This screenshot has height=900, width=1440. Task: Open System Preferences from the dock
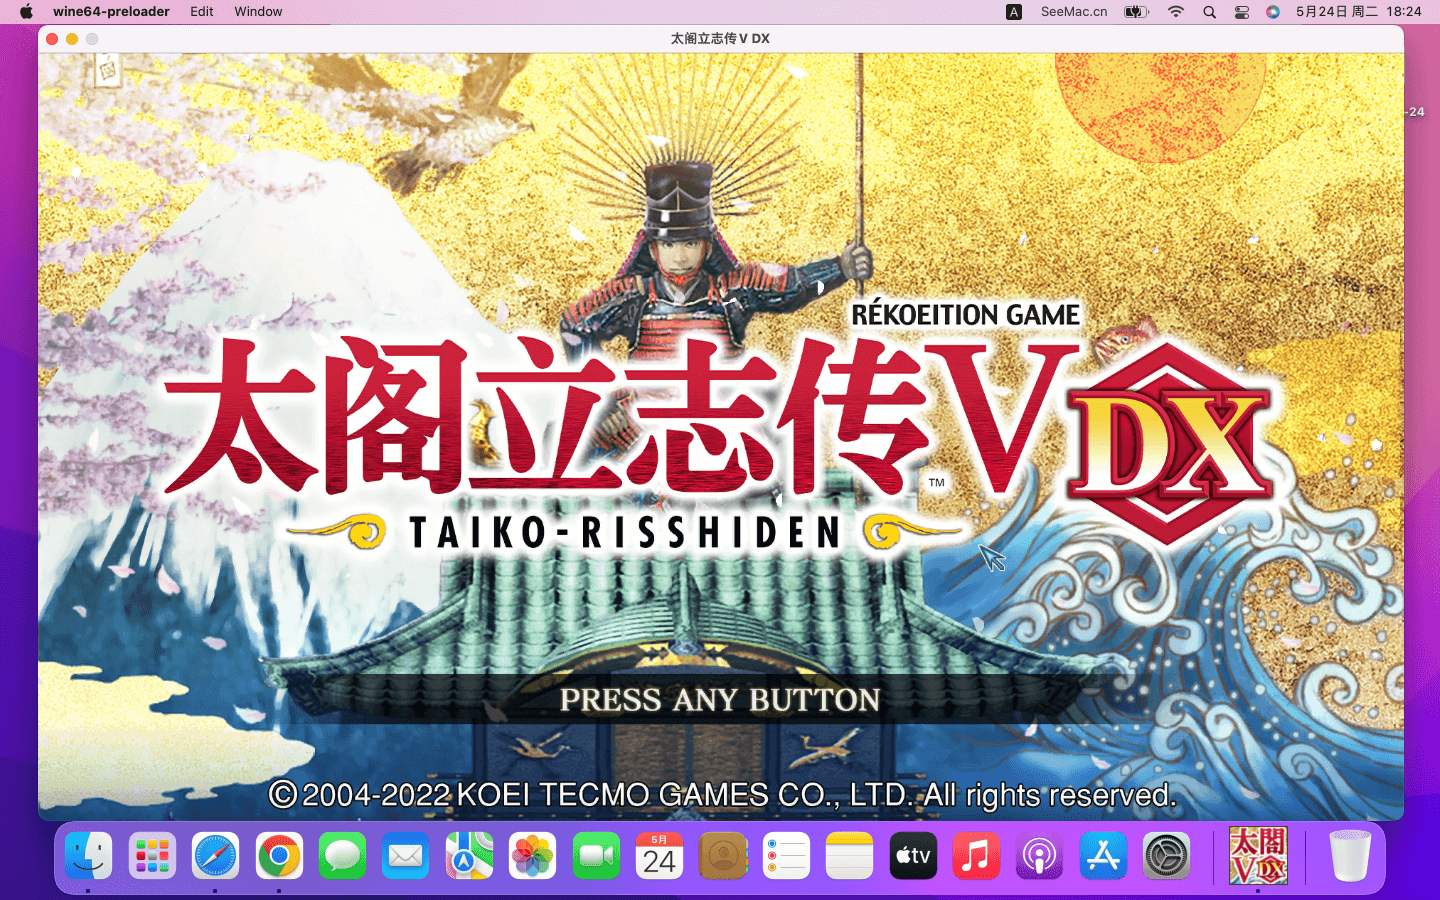(1166, 857)
